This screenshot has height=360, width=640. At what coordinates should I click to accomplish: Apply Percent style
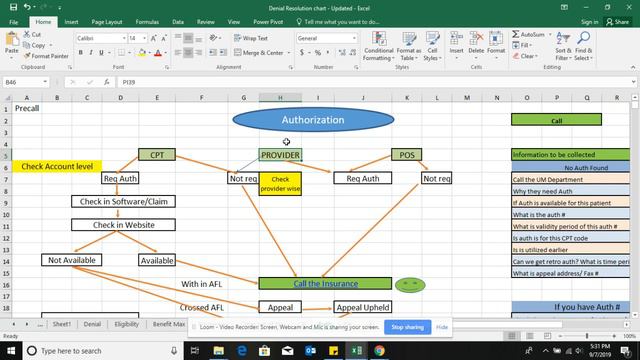point(318,53)
